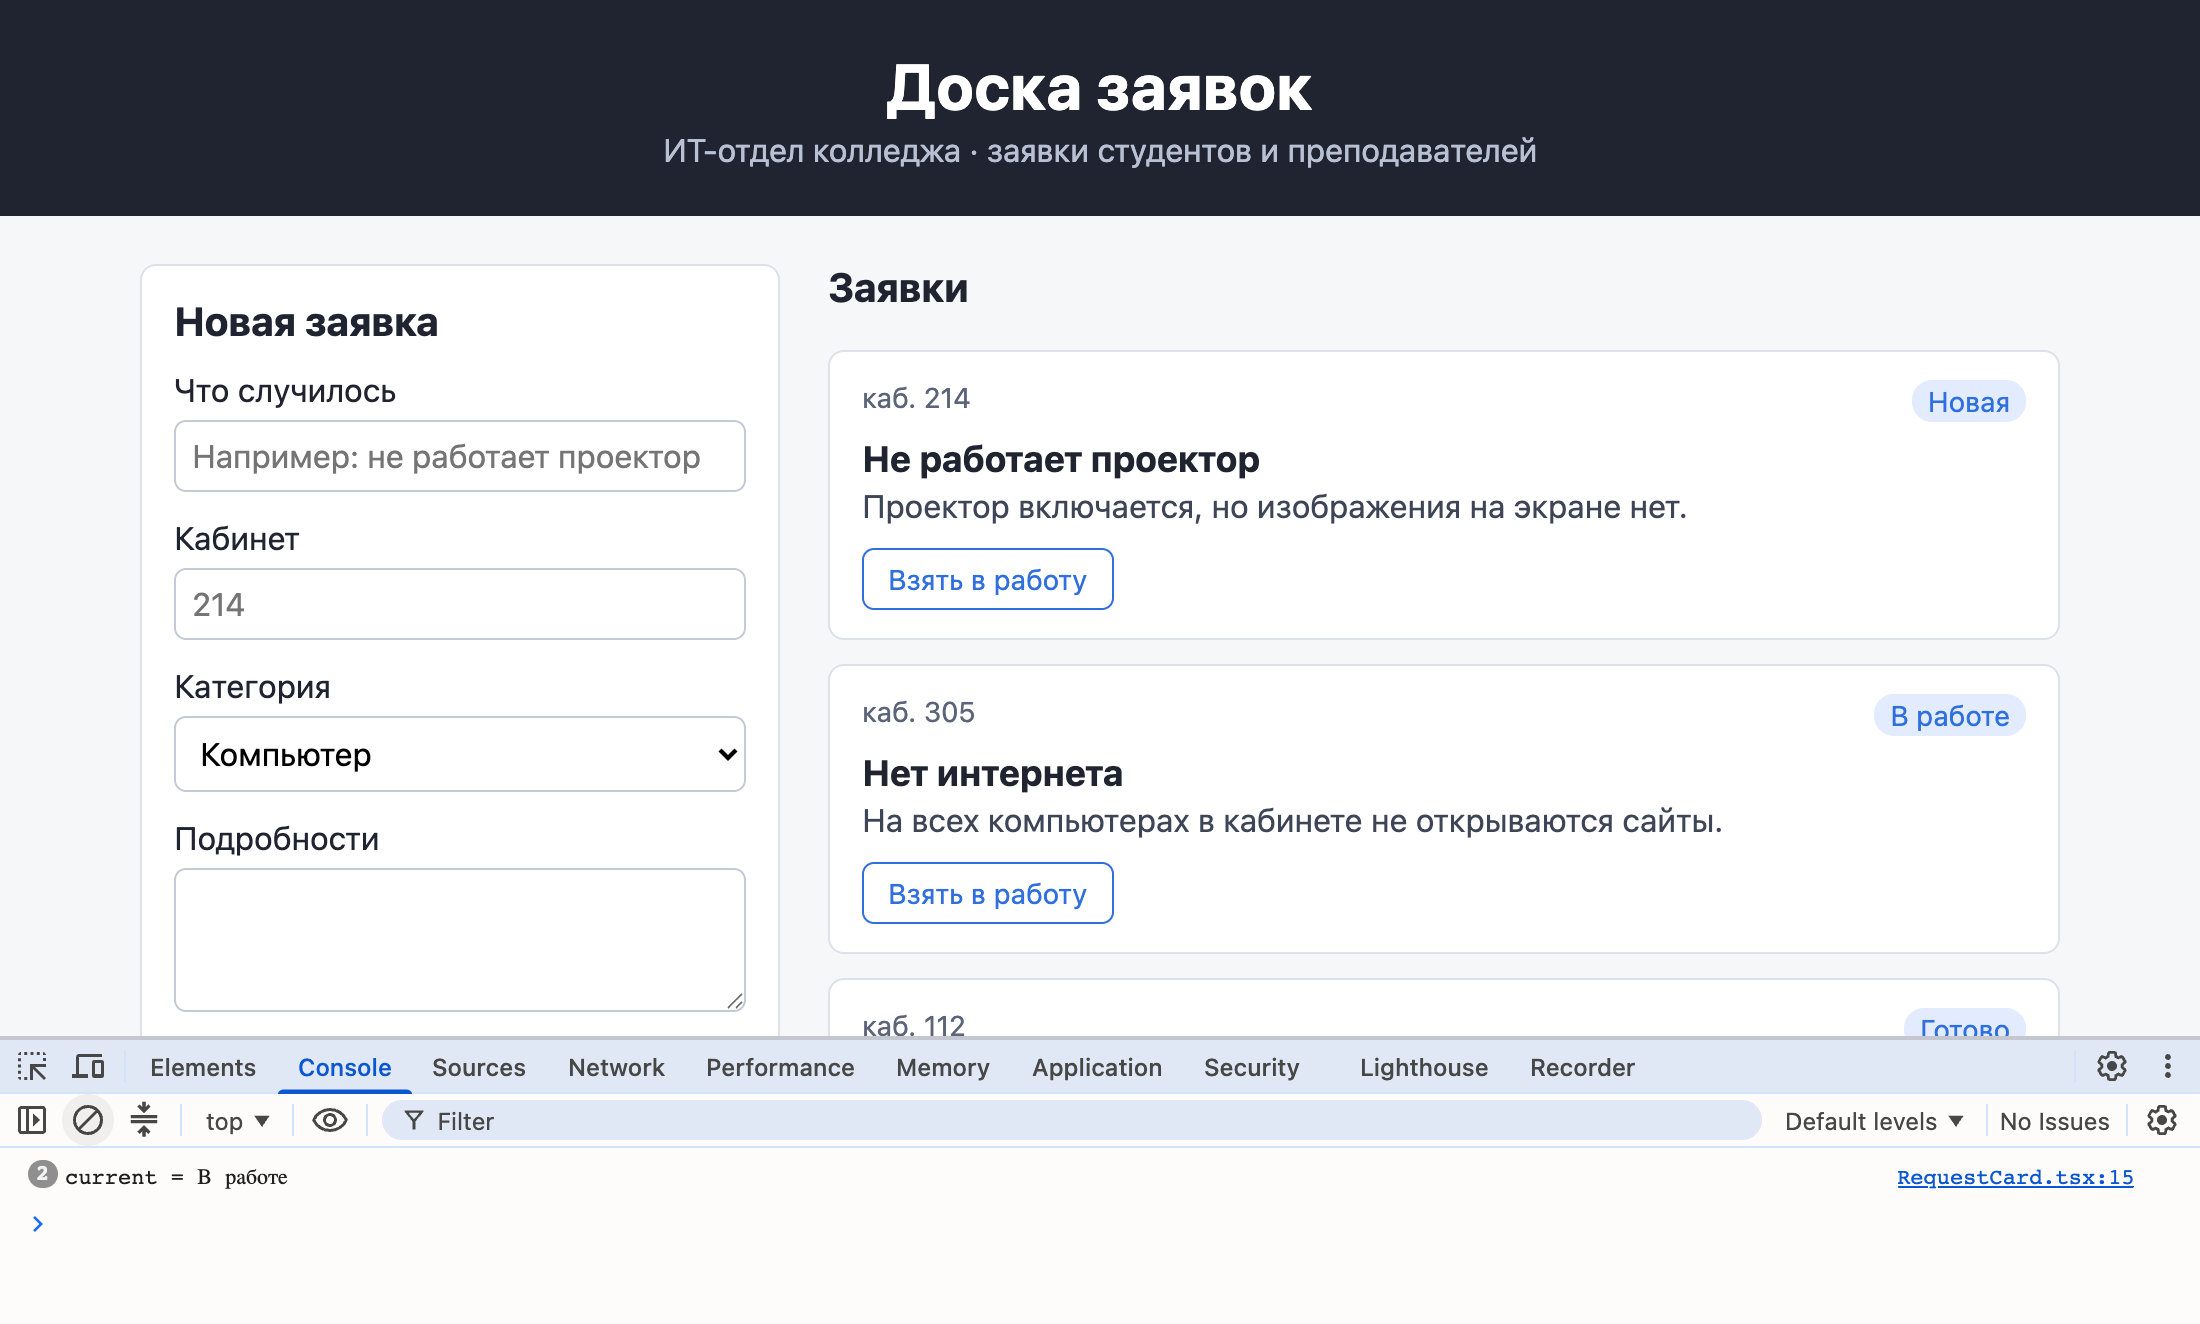Create a live expression with the eye icon
Screen dimensions: 2200x1324
330,1121
